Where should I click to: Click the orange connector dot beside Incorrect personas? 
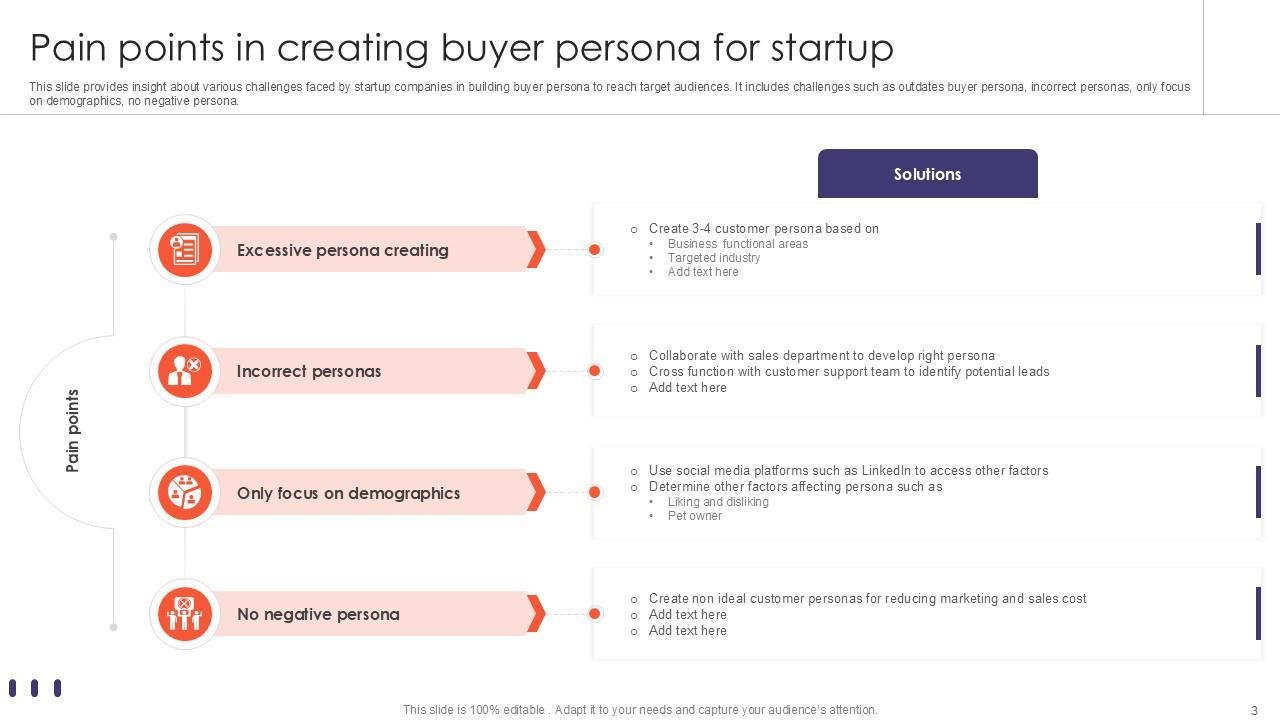point(595,371)
